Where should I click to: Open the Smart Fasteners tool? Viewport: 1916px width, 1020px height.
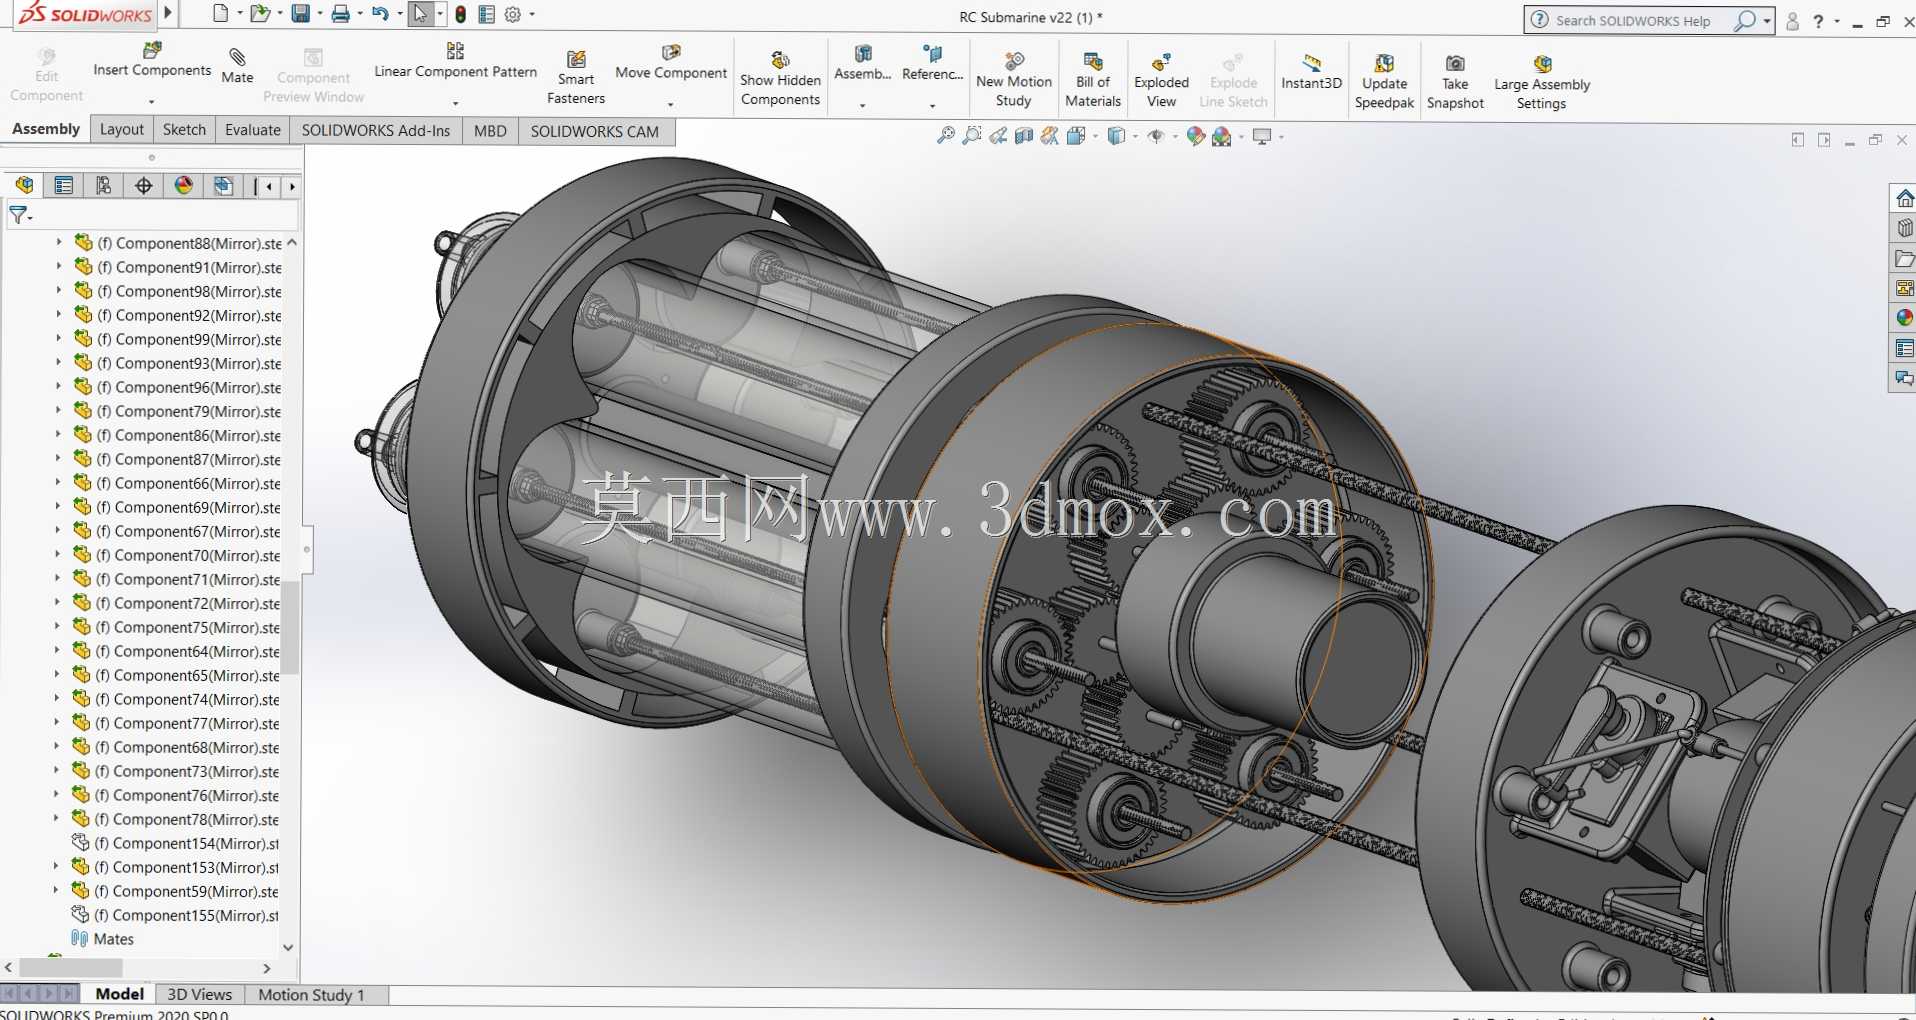[x=575, y=78]
